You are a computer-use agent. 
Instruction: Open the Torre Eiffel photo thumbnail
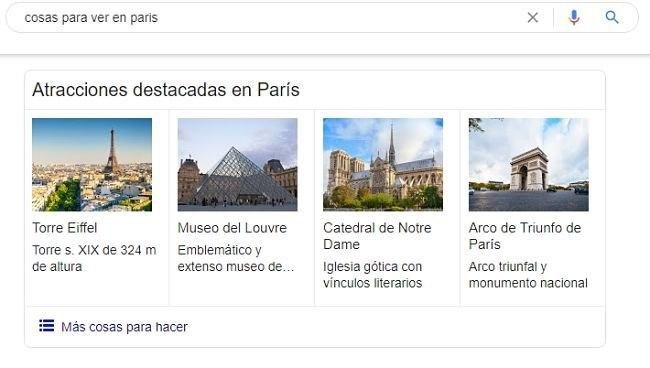tap(92, 165)
